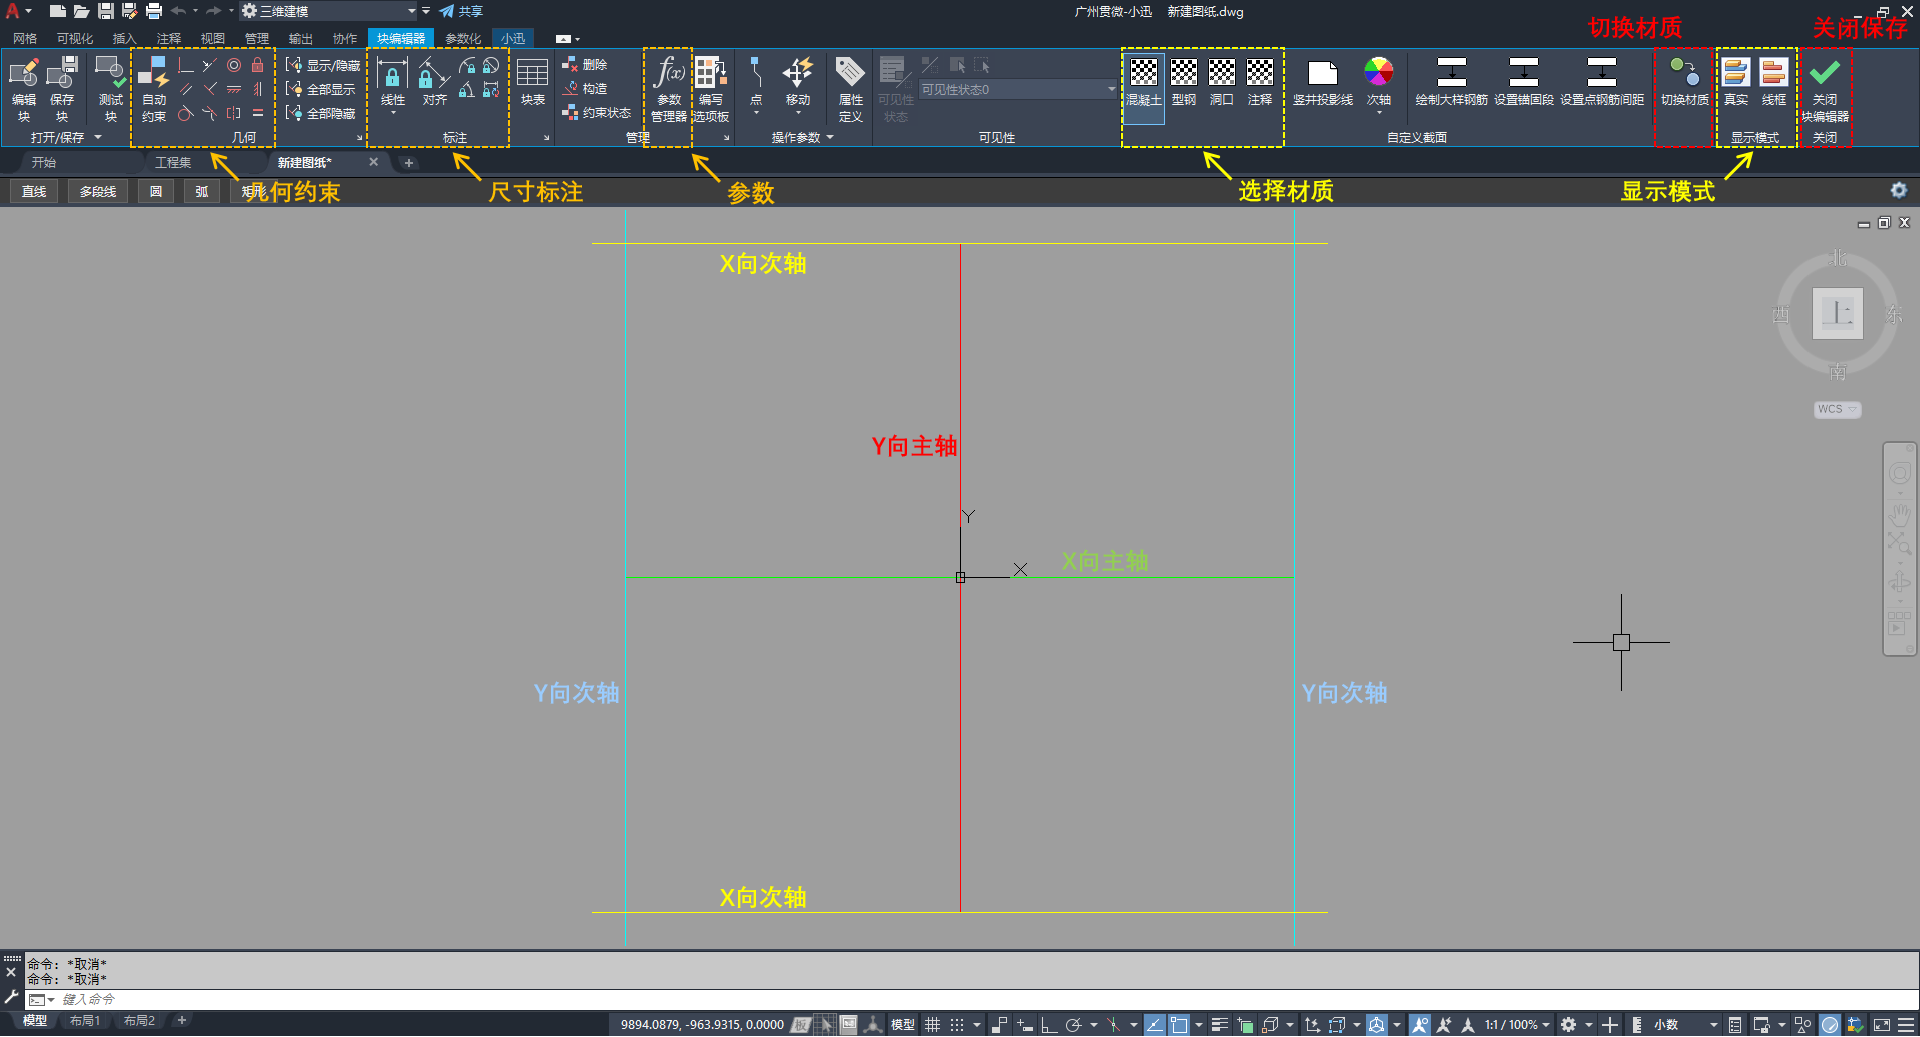Toggle the 线框 display mode
The width and height of the screenshot is (1920, 1037).
[x=1774, y=72]
